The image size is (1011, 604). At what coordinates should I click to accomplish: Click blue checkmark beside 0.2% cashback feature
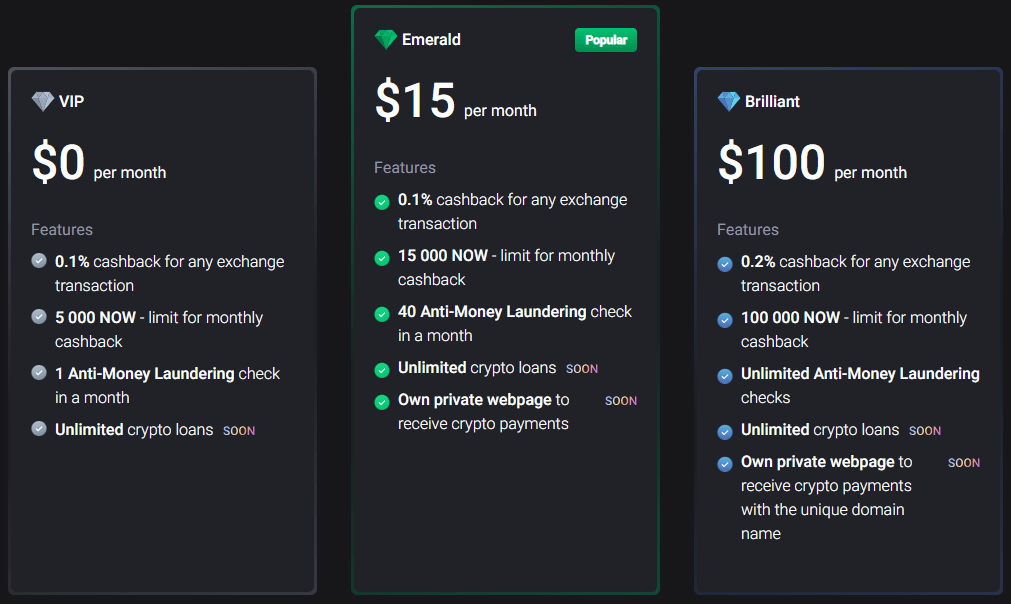724,263
